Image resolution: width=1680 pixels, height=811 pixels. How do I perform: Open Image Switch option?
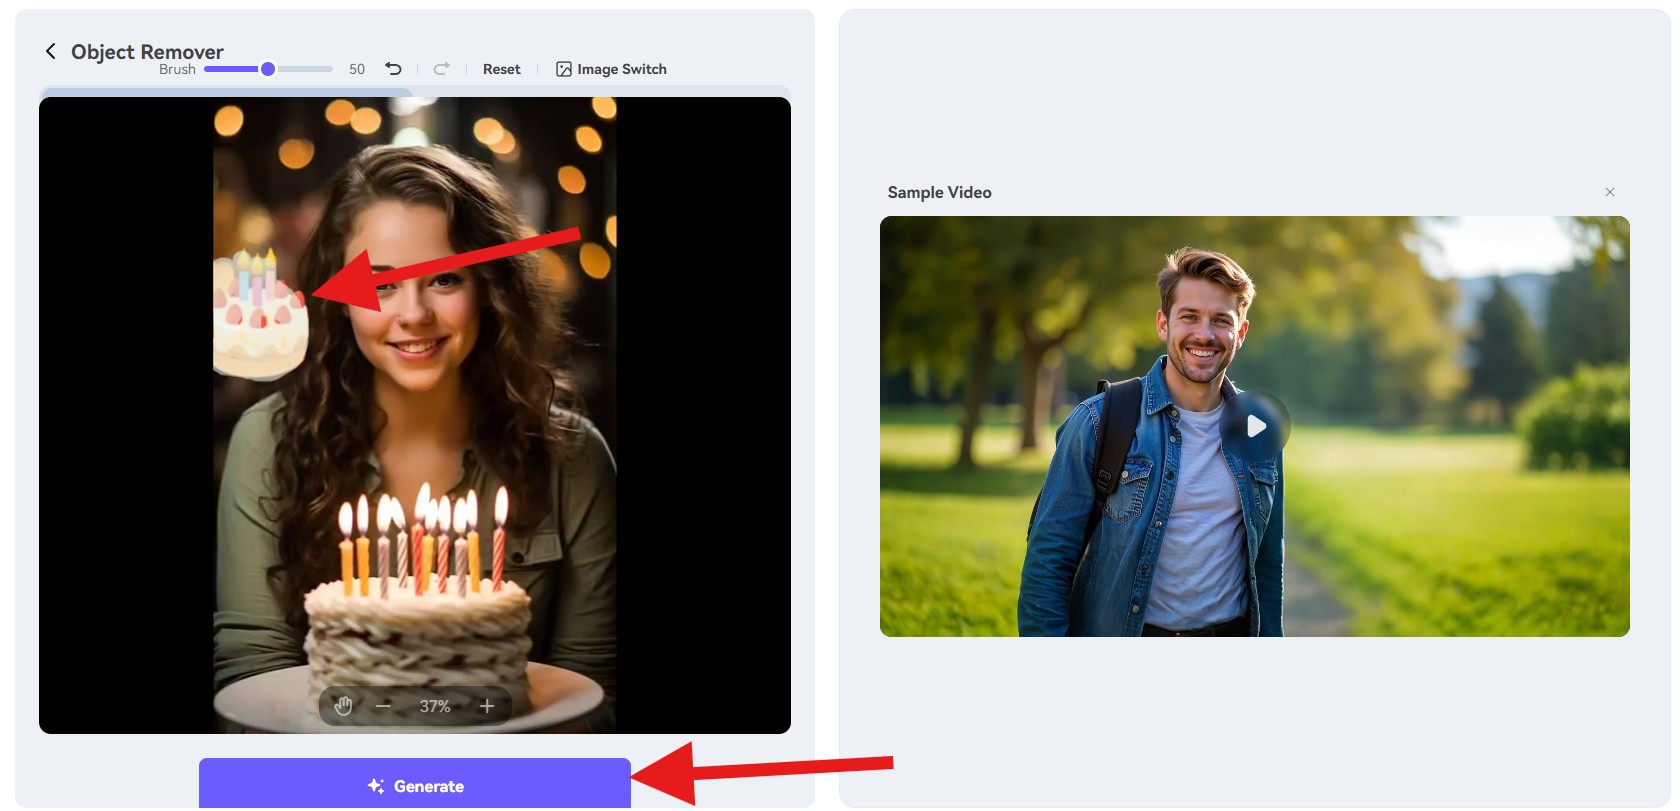click(x=611, y=69)
